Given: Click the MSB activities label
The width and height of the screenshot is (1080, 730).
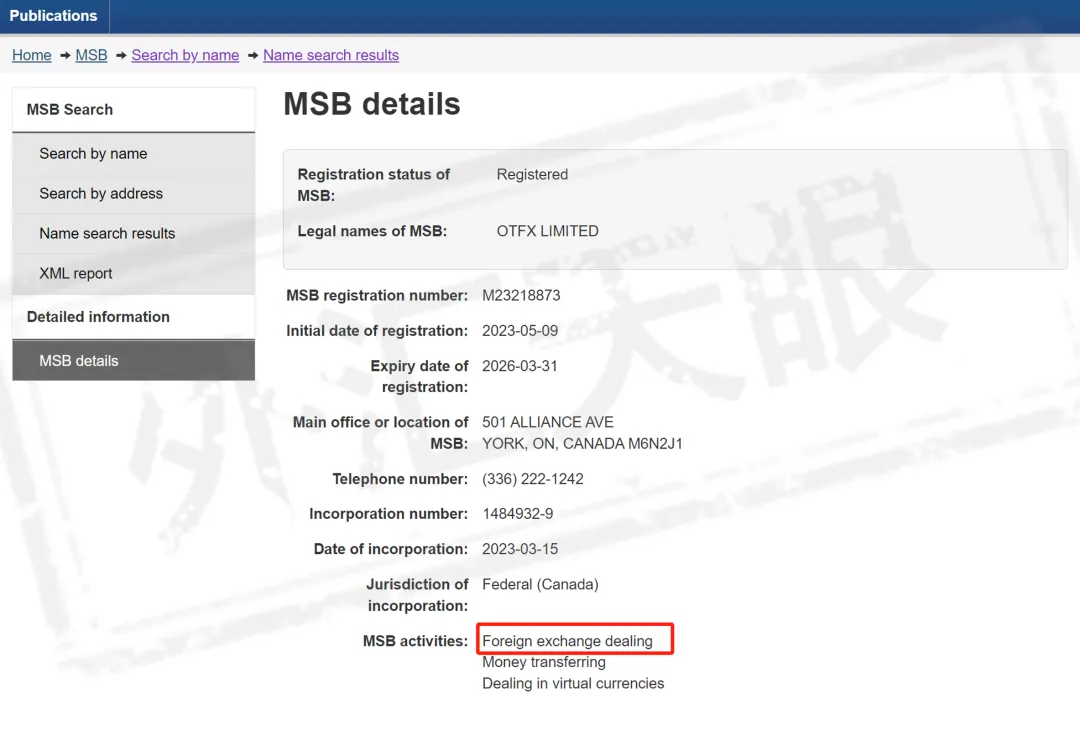Looking at the screenshot, I should pos(415,641).
